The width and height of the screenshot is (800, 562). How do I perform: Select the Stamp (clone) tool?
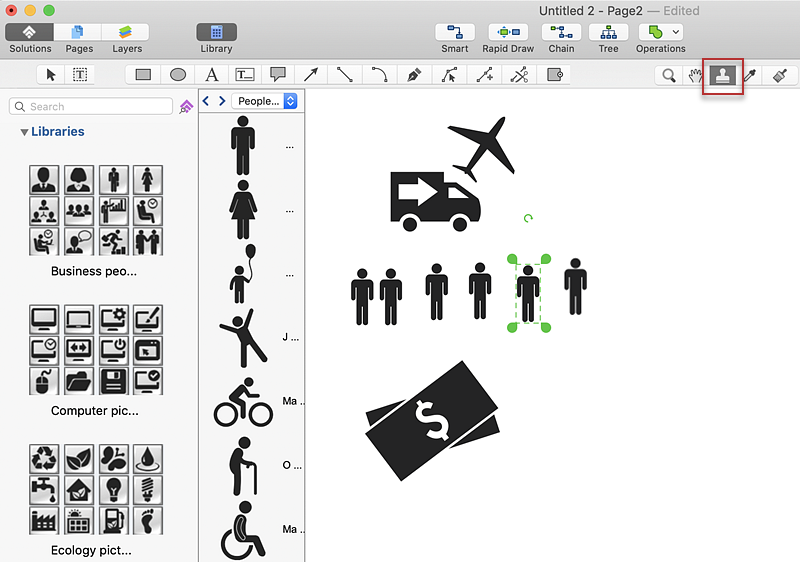tap(722, 75)
